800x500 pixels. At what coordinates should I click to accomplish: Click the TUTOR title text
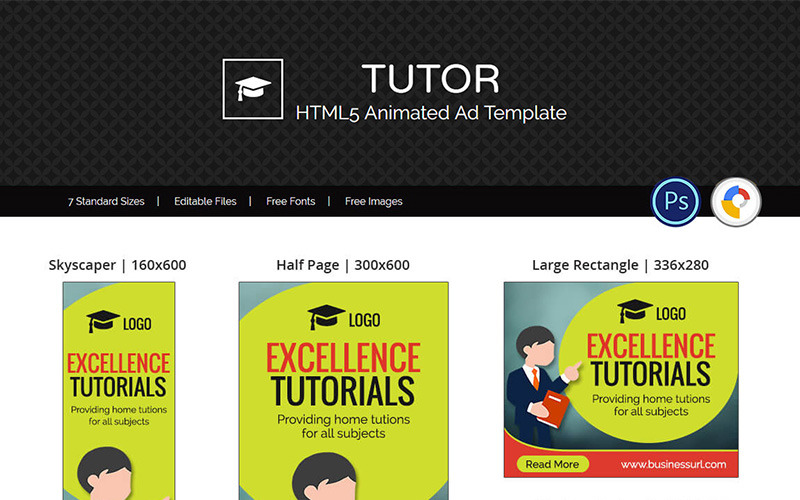point(431,79)
